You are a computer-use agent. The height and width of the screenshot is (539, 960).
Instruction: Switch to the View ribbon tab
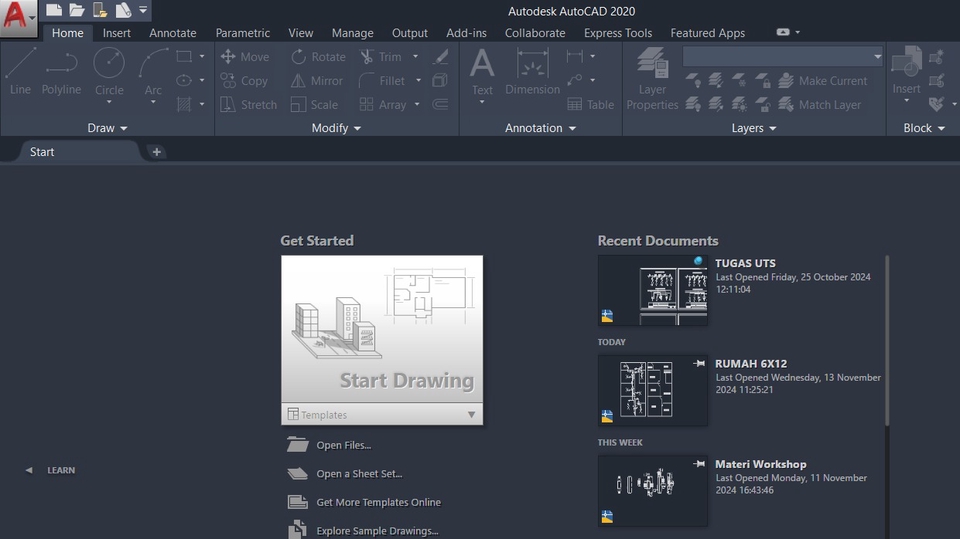point(301,33)
